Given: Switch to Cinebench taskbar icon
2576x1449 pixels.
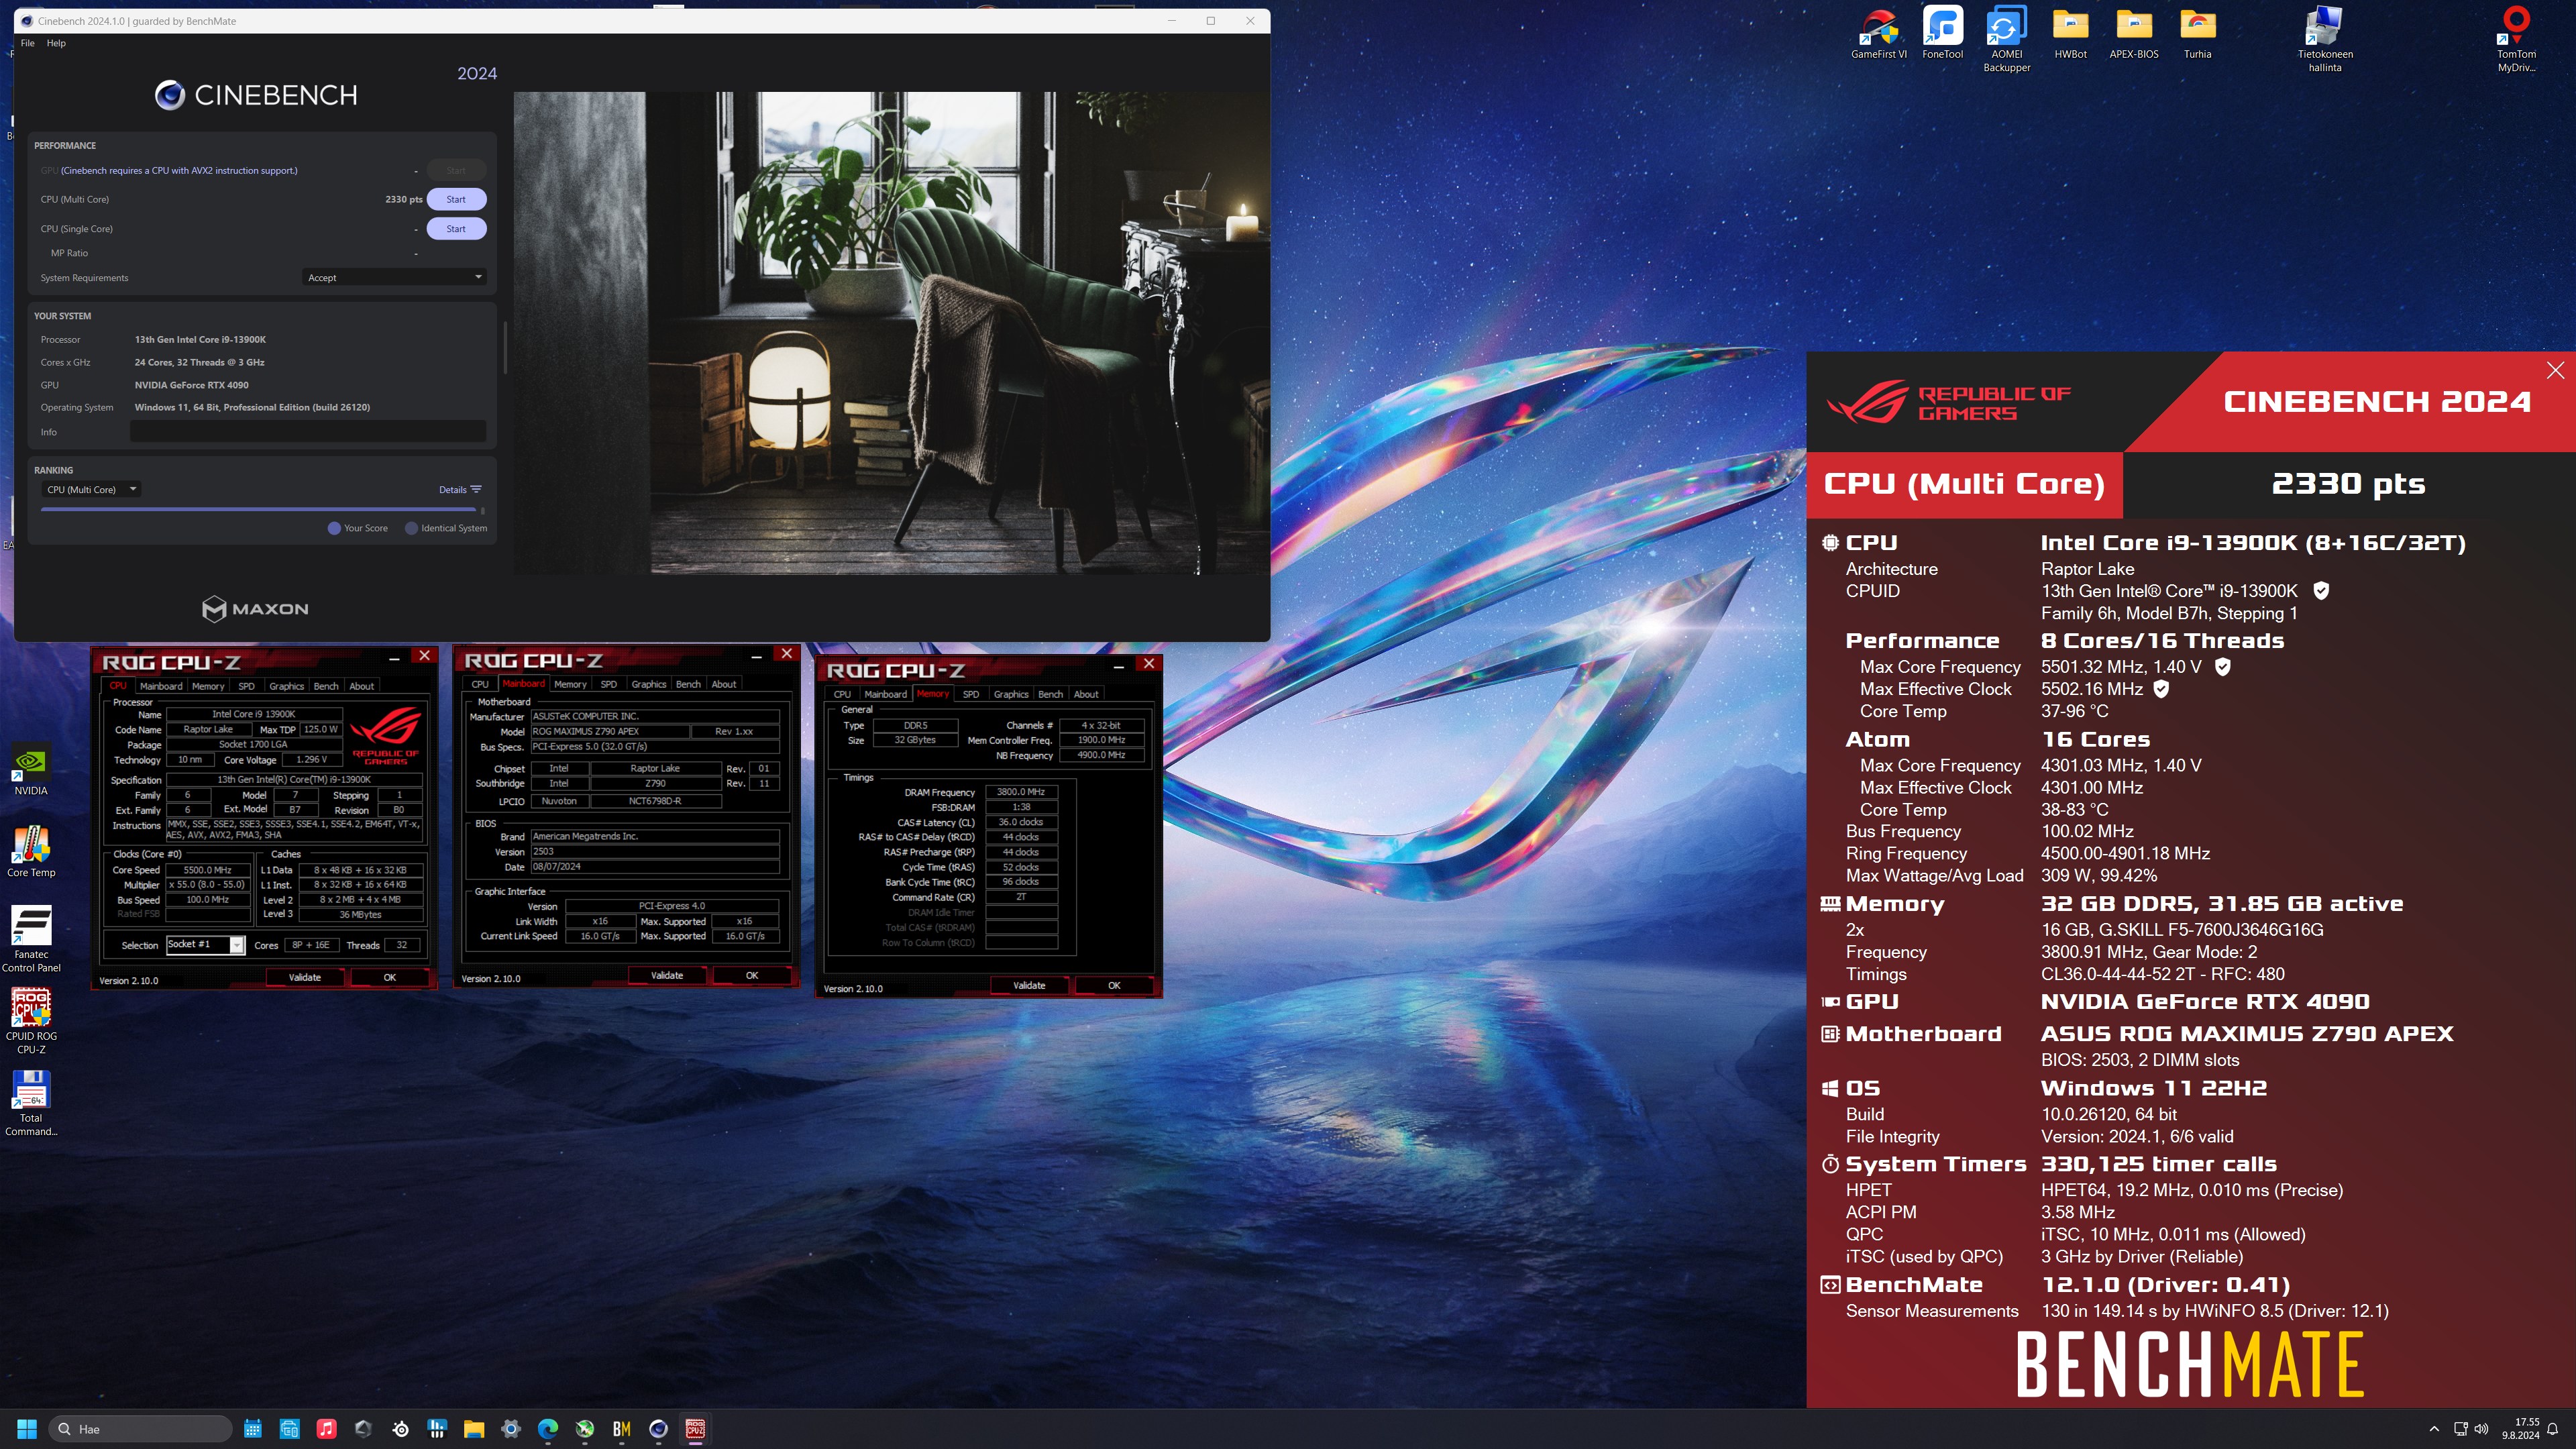Looking at the screenshot, I should [x=658, y=1429].
